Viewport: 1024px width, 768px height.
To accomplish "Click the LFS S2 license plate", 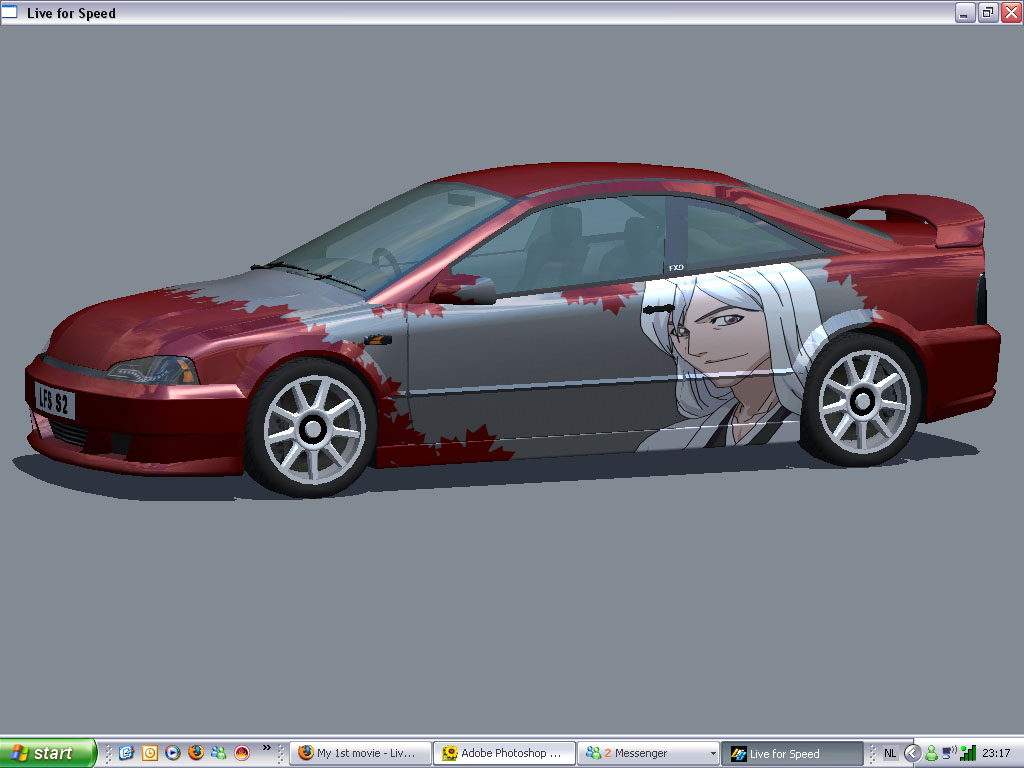I will click(x=54, y=400).
